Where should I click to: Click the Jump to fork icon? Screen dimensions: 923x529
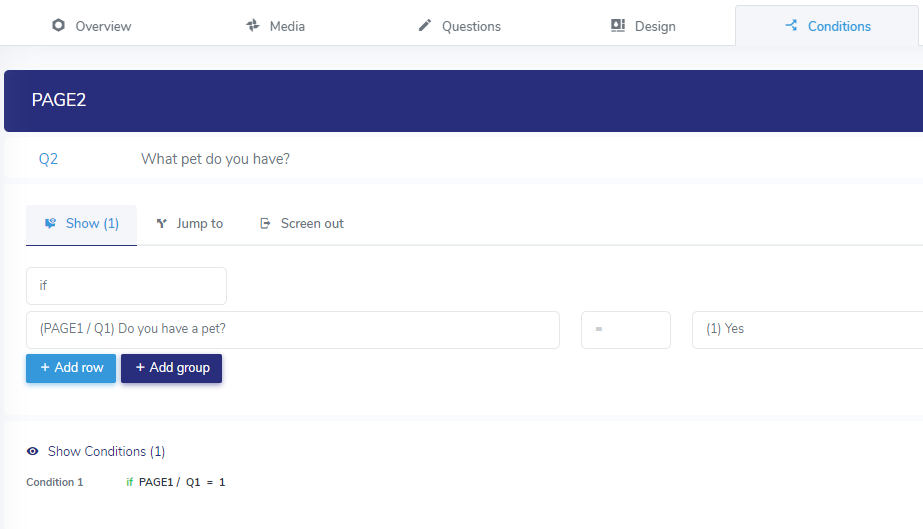coord(161,224)
